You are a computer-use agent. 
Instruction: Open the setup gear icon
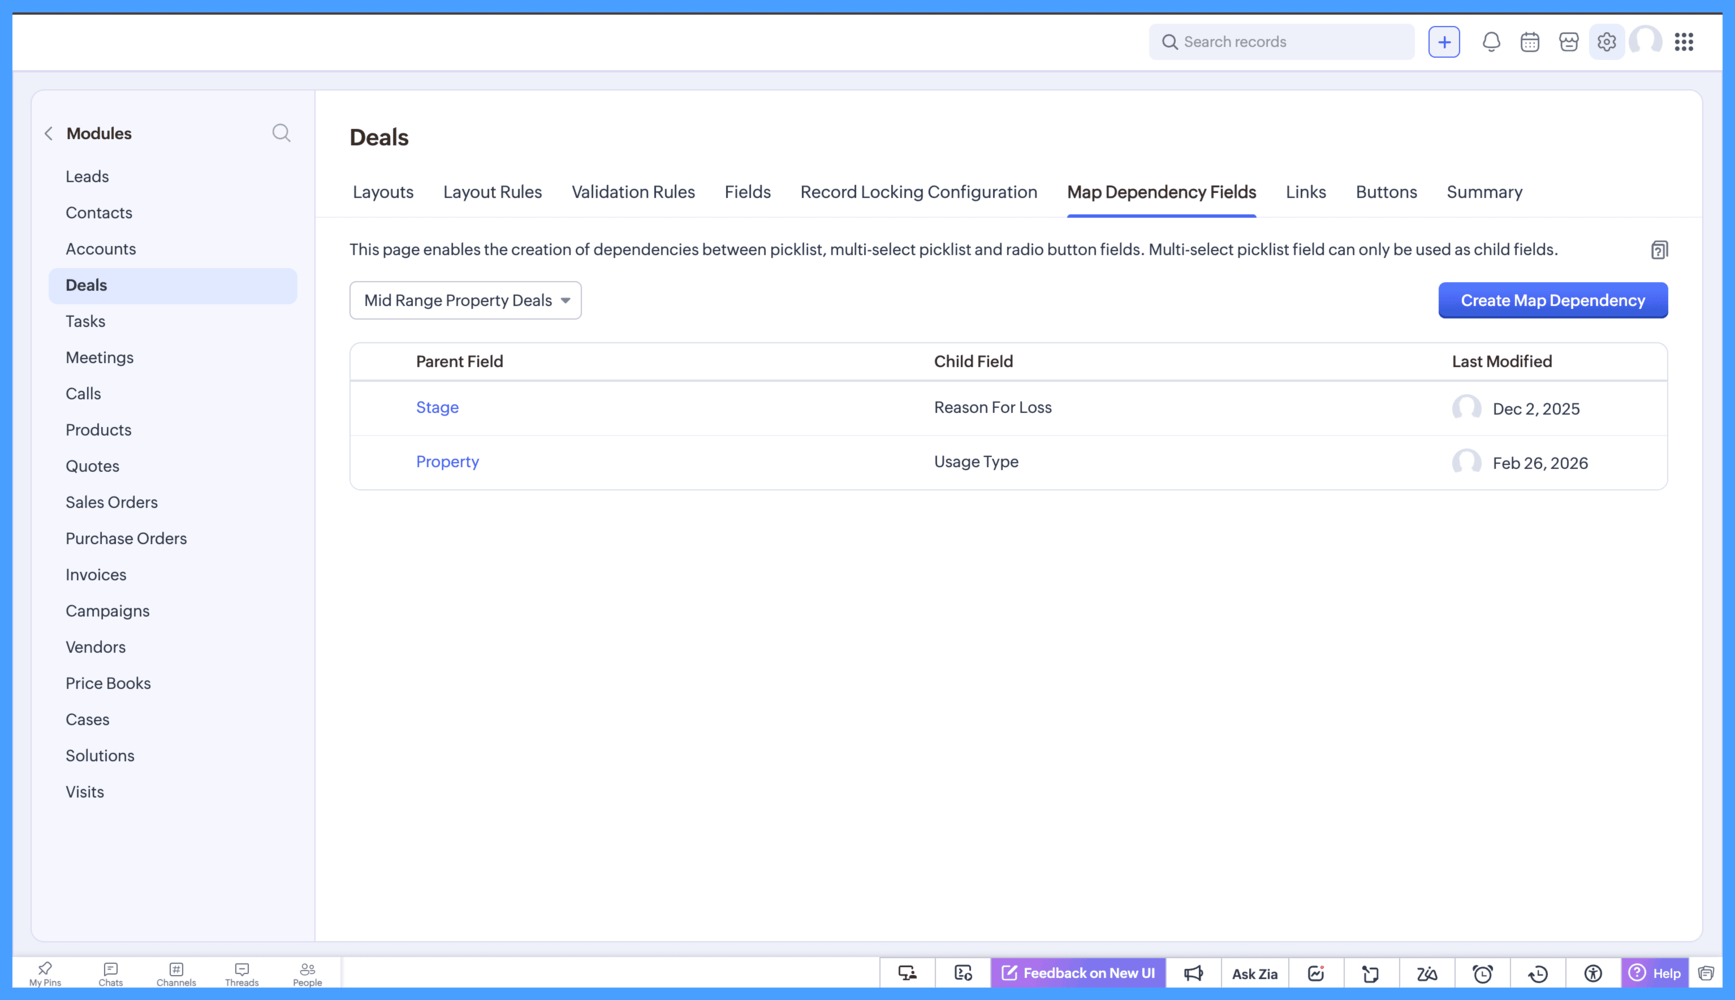[1607, 42]
